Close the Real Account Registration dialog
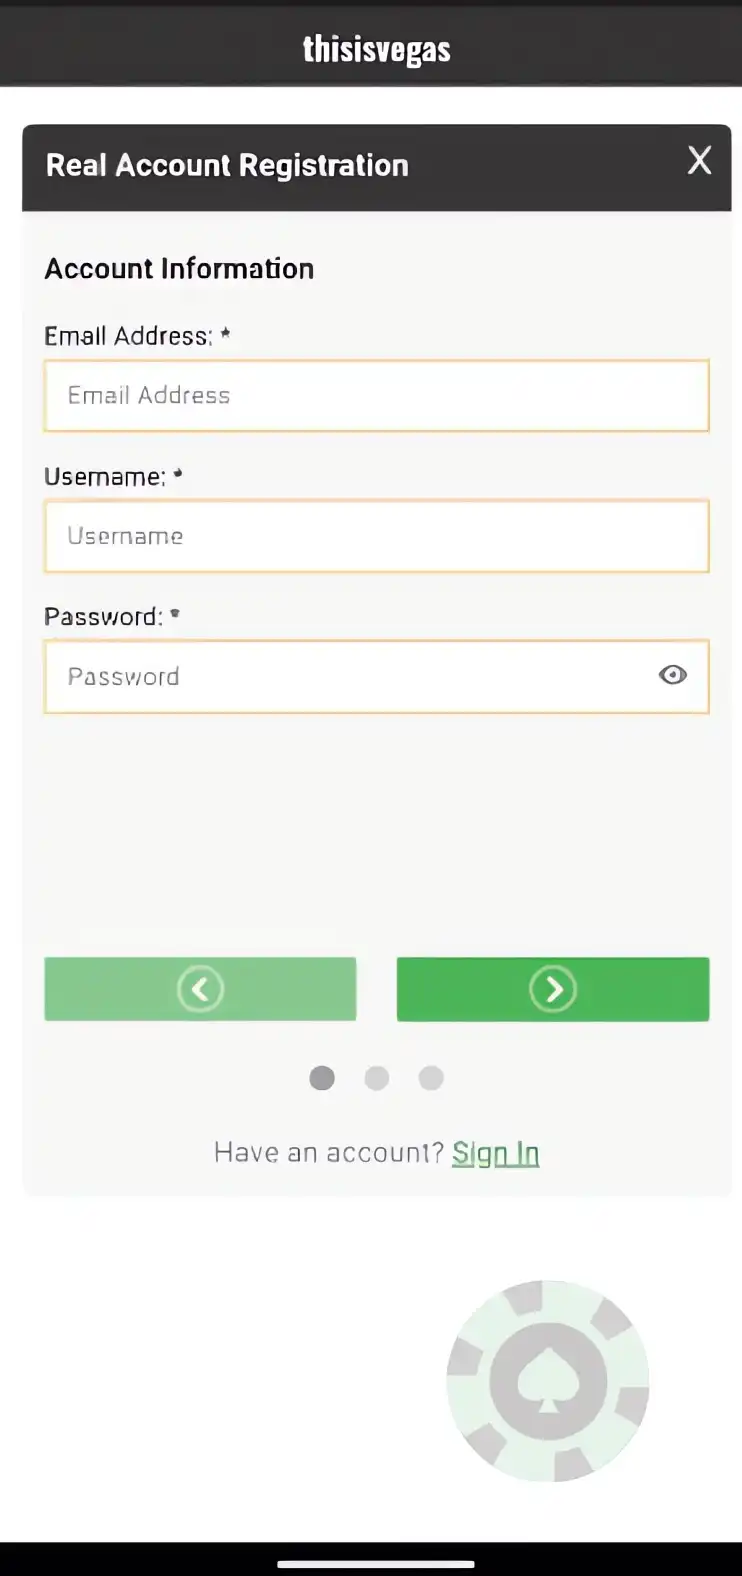This screenshot has height=1576, width=742. 699,161
